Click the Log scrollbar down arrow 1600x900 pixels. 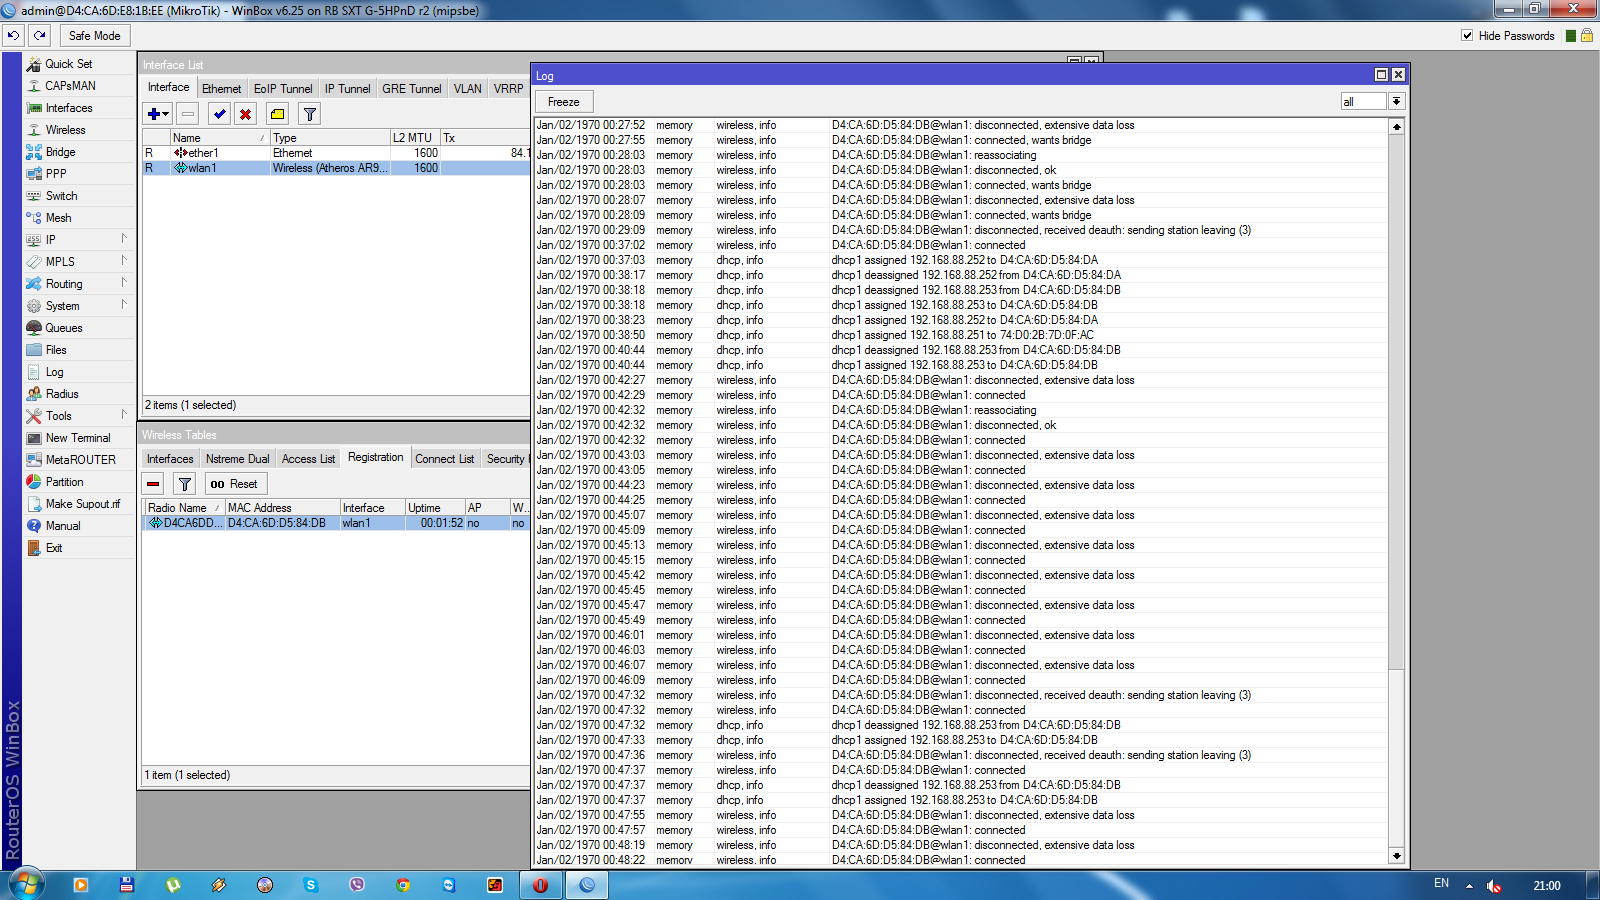pos(1396,856)
